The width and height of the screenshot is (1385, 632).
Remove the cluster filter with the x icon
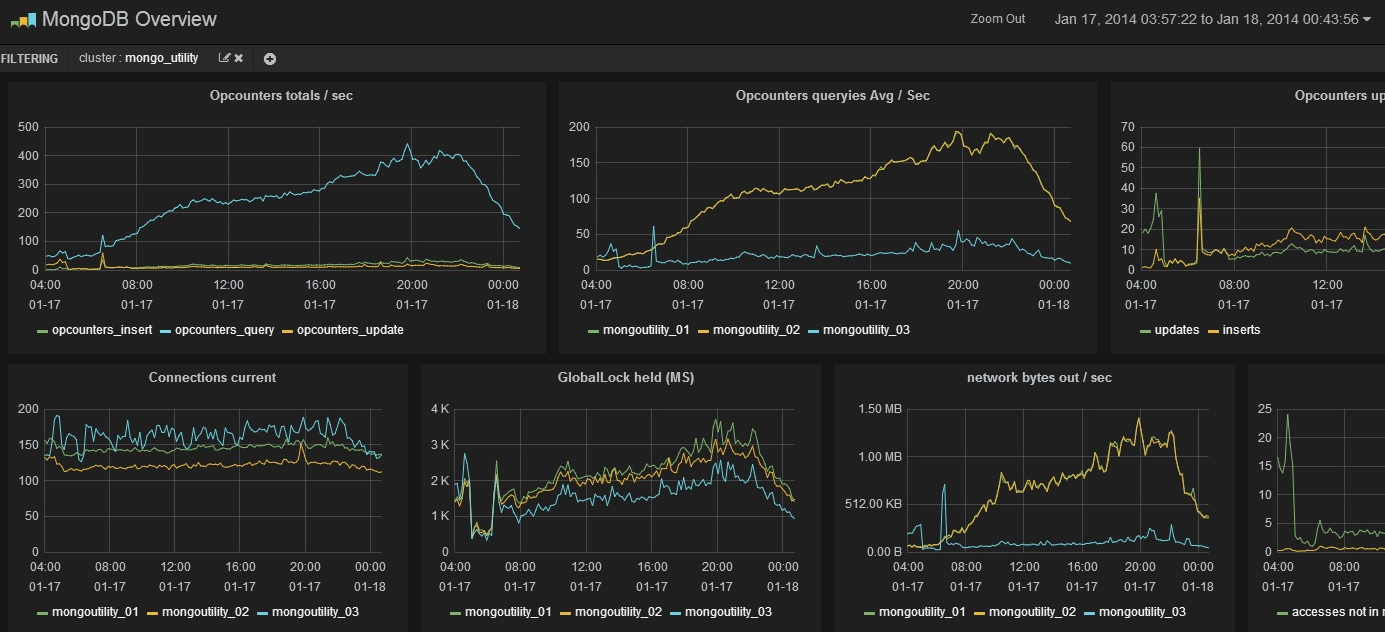(239, 58)
